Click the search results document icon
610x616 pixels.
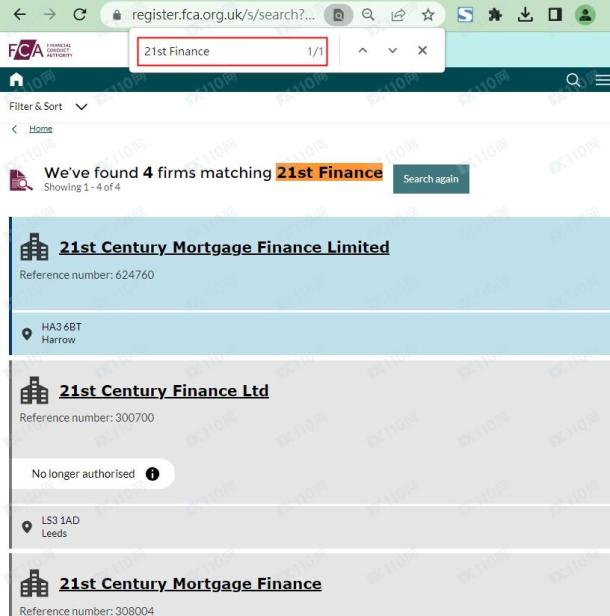click(20, 180)
